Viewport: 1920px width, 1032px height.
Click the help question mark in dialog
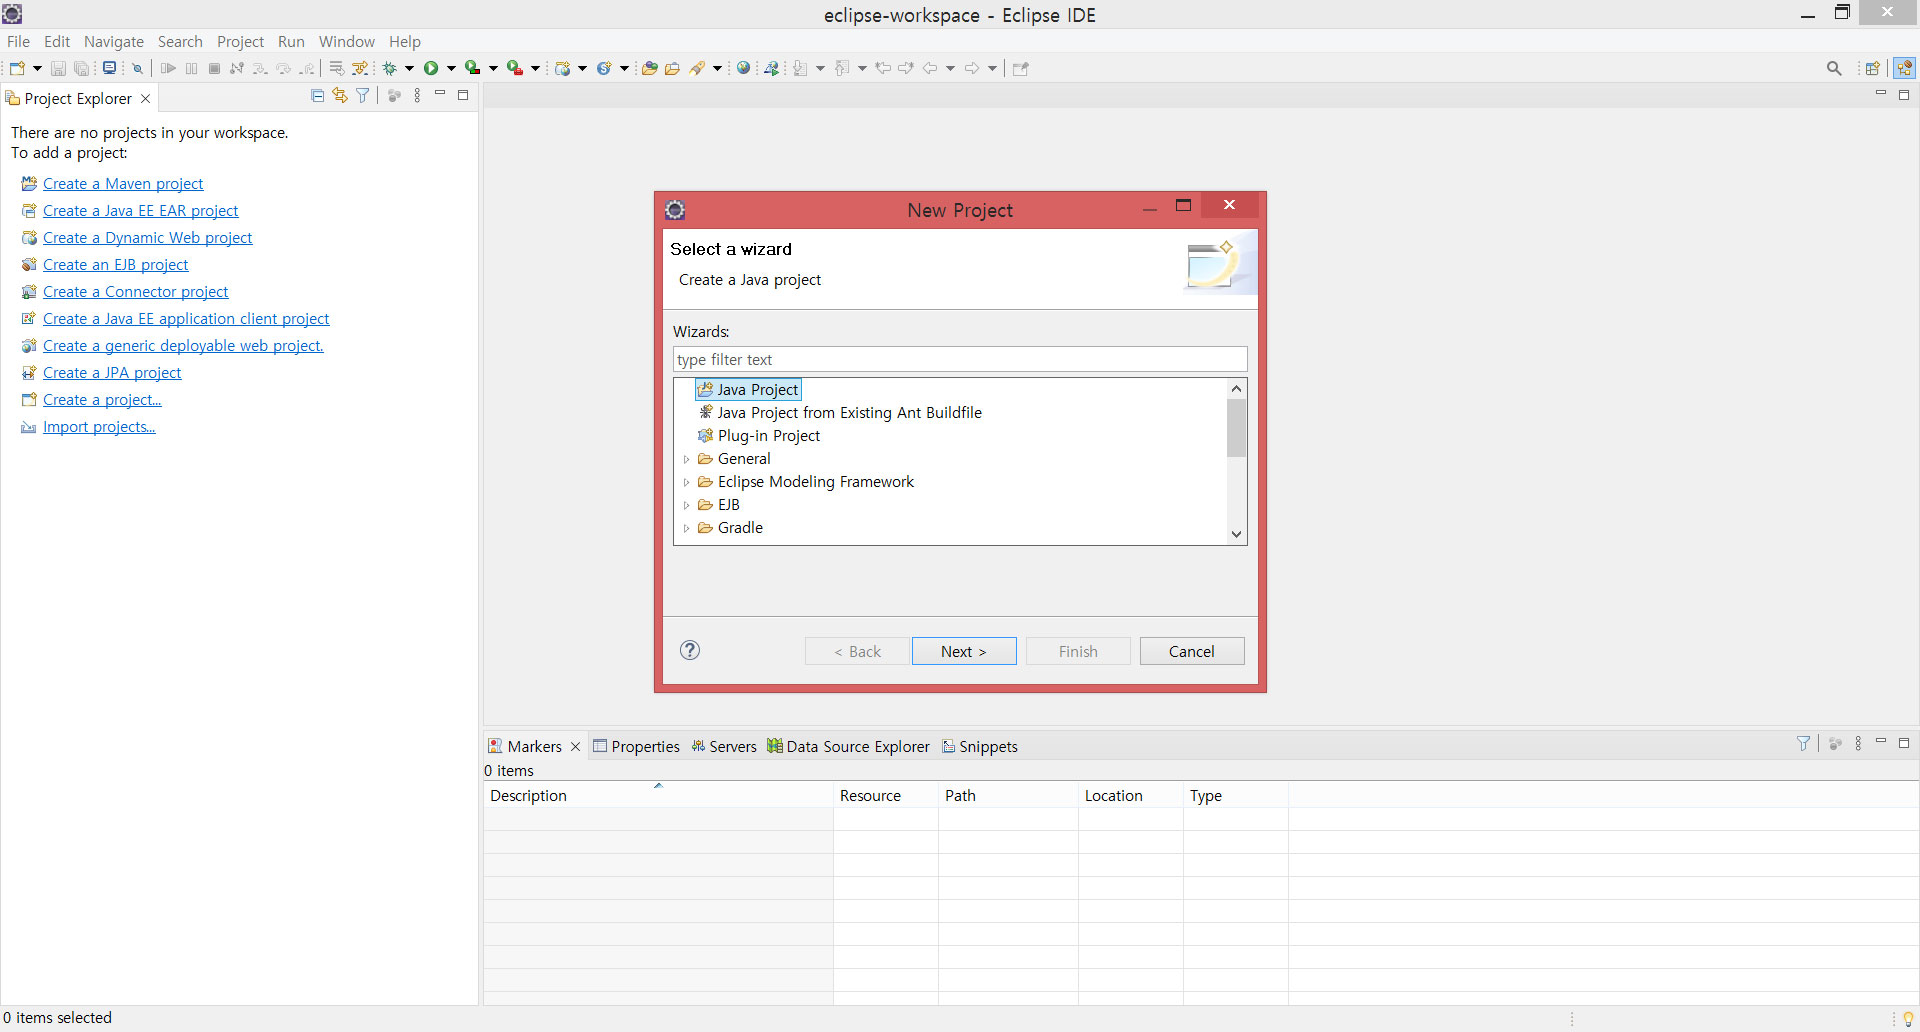click(x=690, y=650)
